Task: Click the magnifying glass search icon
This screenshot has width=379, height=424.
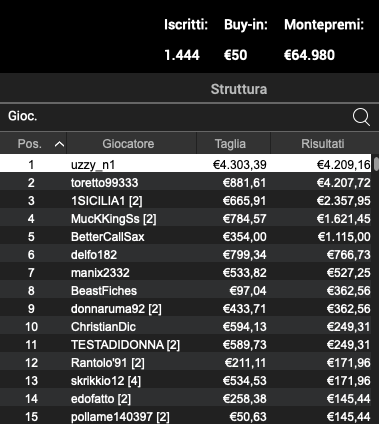Action: pos(361,117)
